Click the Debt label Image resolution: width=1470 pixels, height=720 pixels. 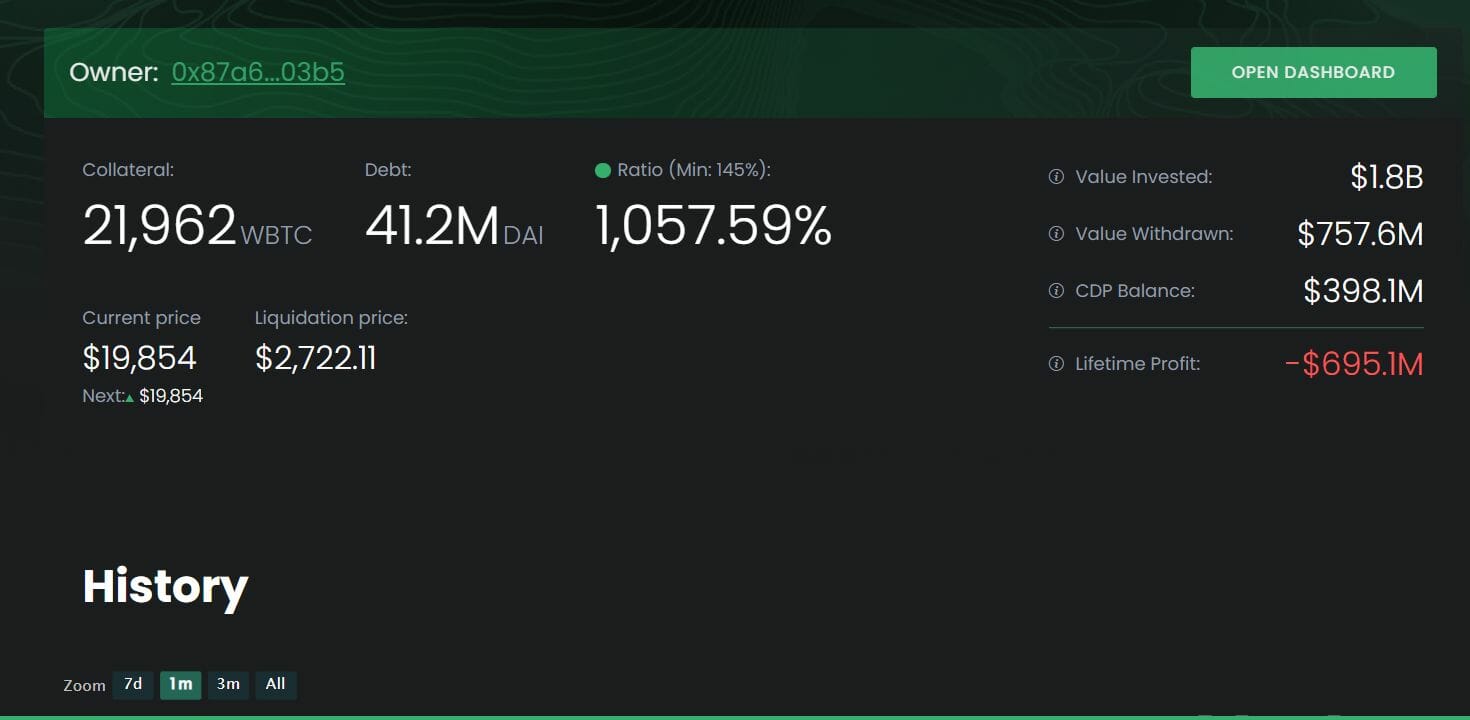point(388,170)
